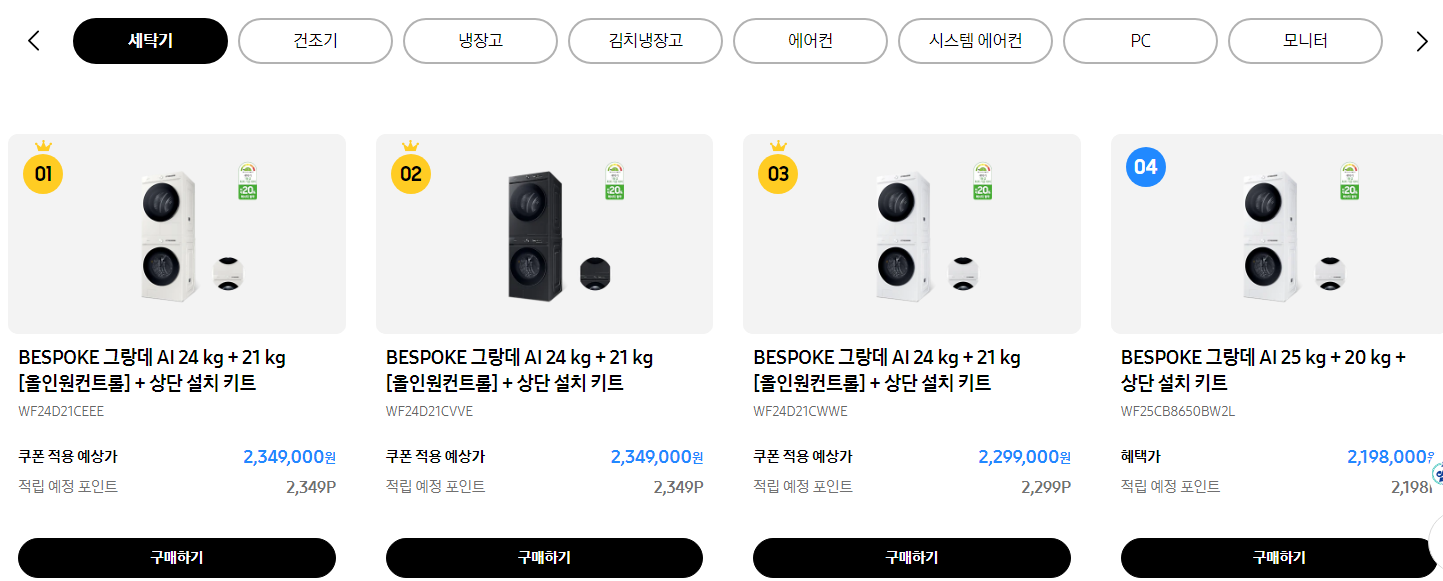Screen dimensions: 1443x581
Task: Click 구매하기 on the first washer
Action: point(177,558)
